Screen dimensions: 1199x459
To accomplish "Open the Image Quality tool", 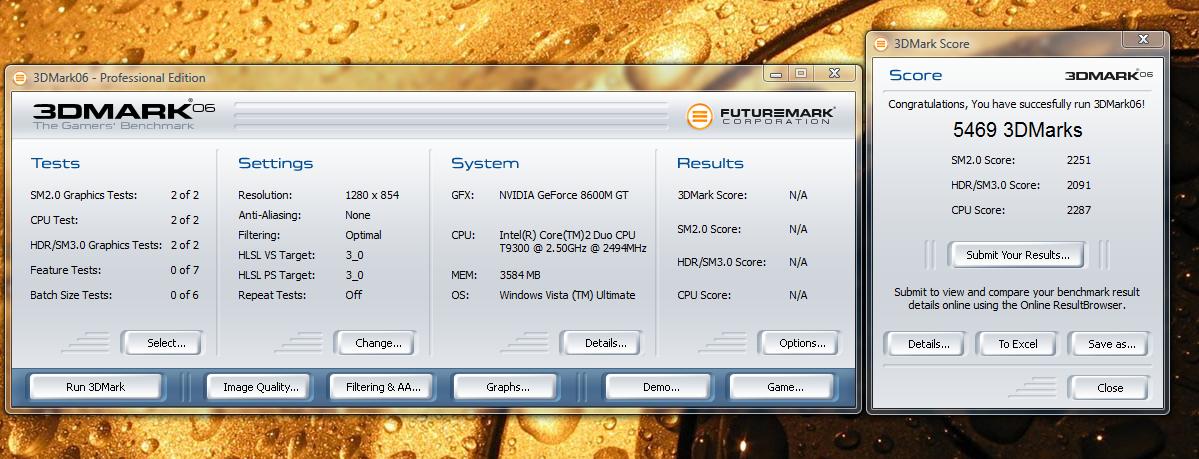I will [x=260, y=387].
